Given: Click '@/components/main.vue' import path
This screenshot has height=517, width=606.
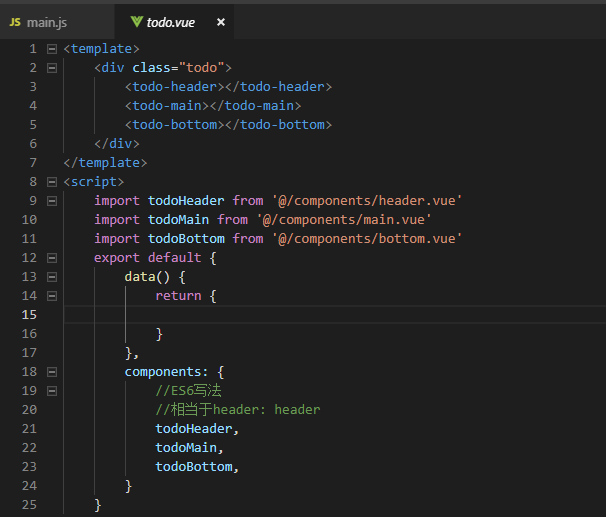Looking at the screenshot, I should pos(344,220).
